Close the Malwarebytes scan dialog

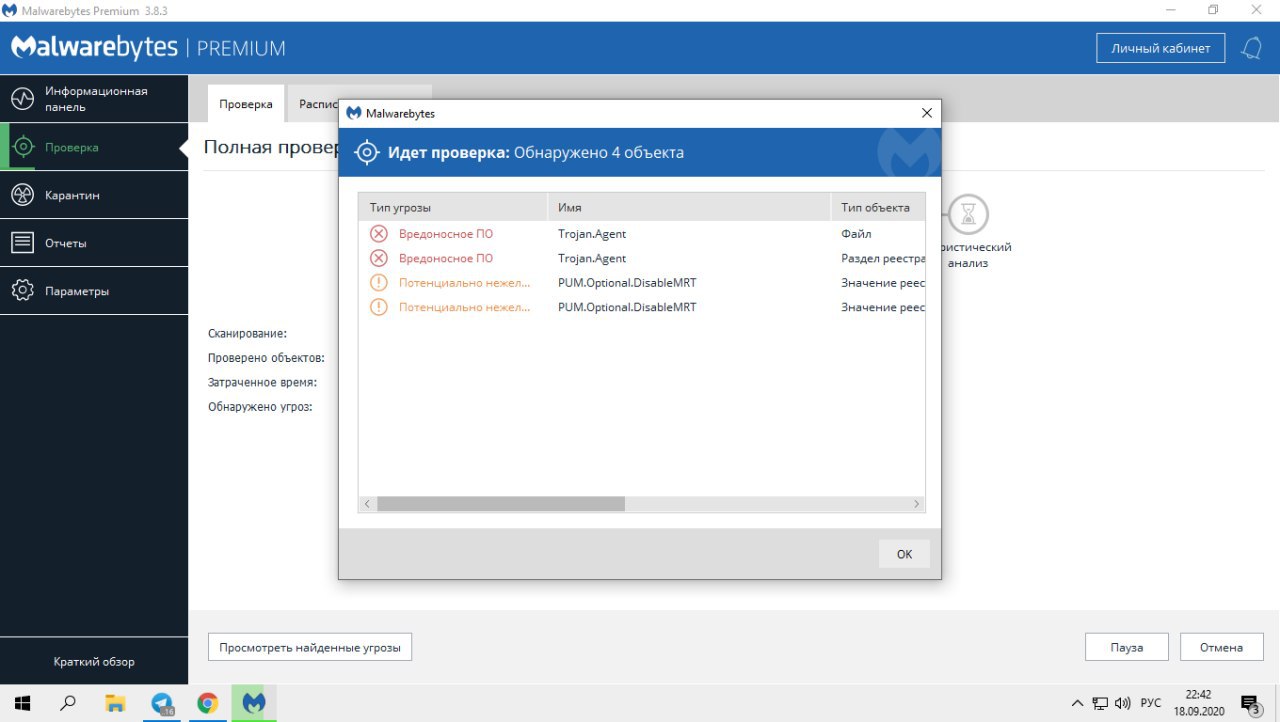pos(927,113)
